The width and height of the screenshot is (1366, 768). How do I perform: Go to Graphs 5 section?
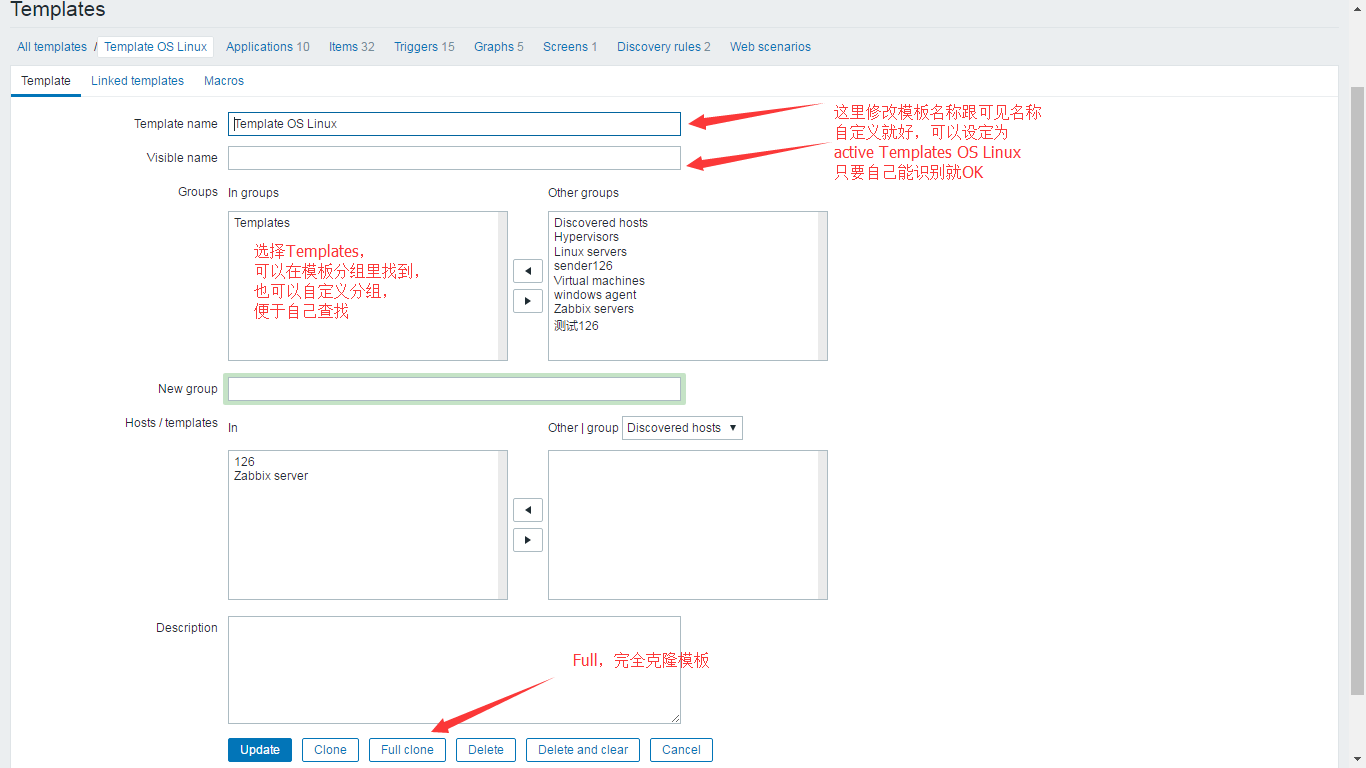[x=499, y=47]
